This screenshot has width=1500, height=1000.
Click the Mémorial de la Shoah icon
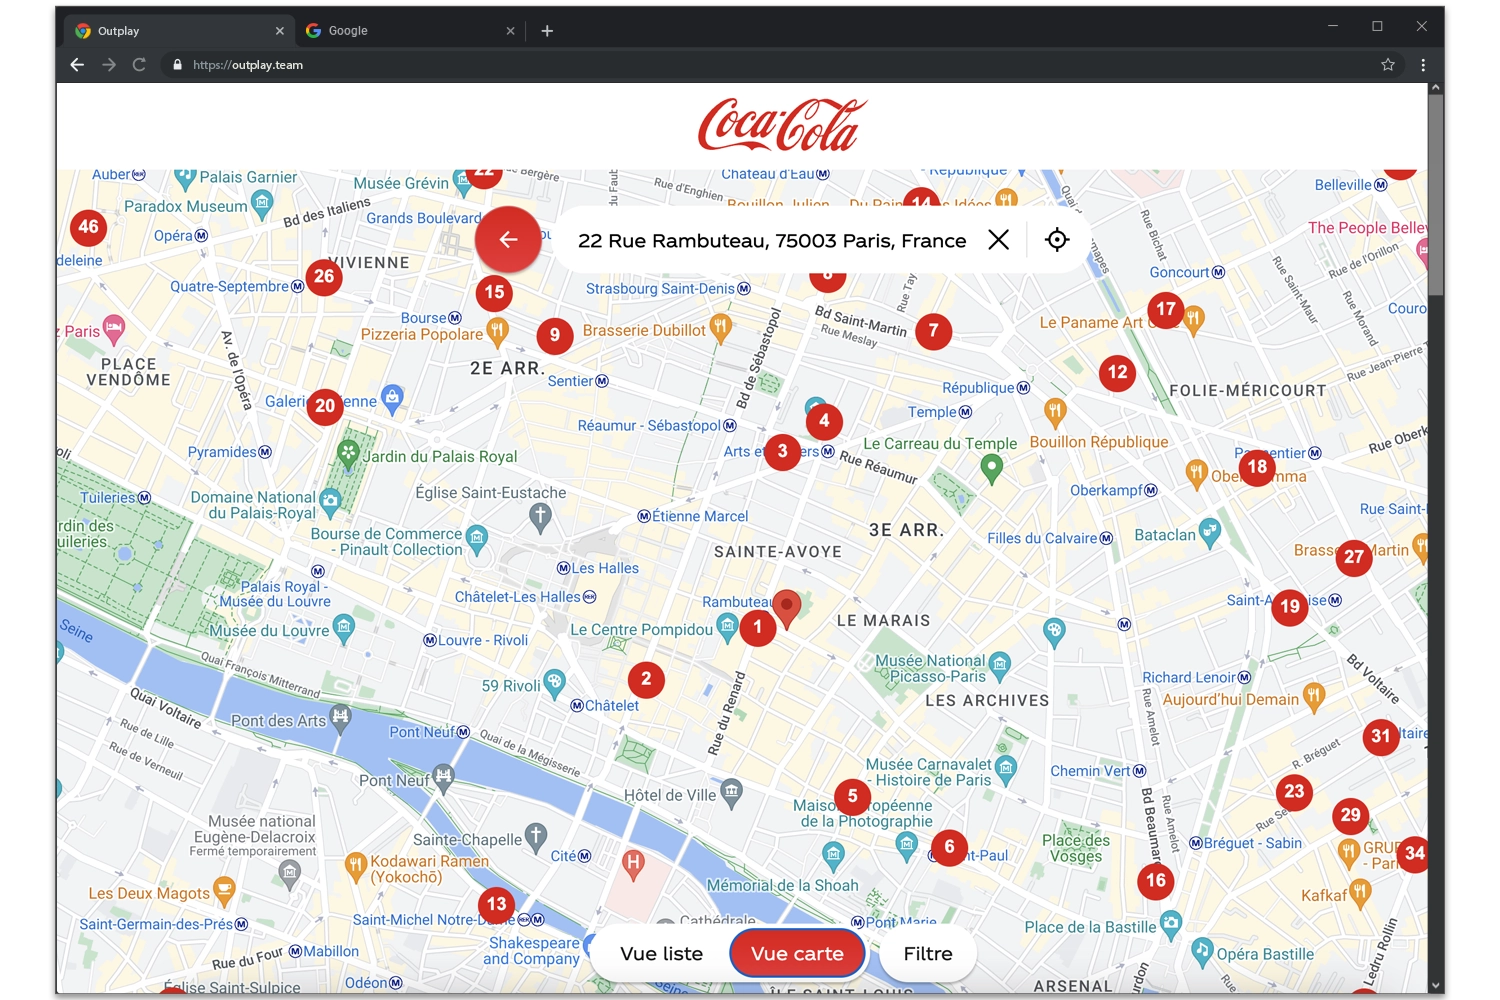coord(833,854)
